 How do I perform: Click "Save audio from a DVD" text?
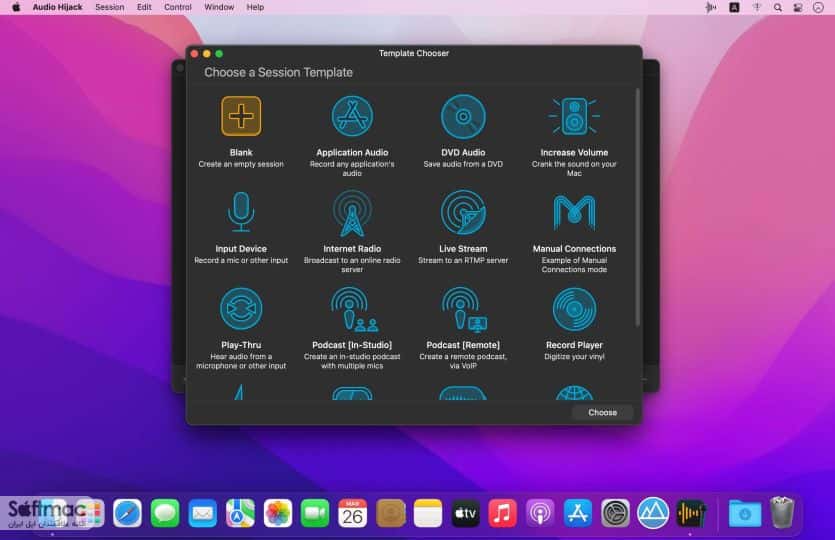(463, 164)
